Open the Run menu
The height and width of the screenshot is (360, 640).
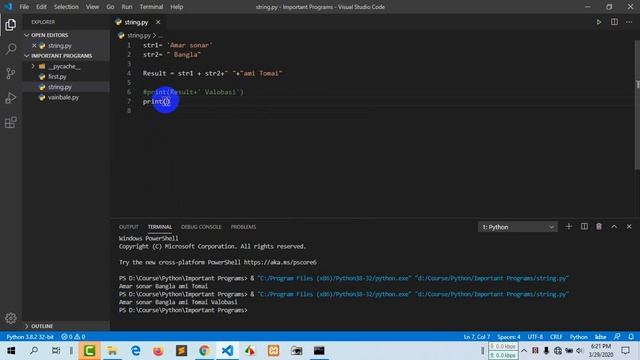pos(127,7)
